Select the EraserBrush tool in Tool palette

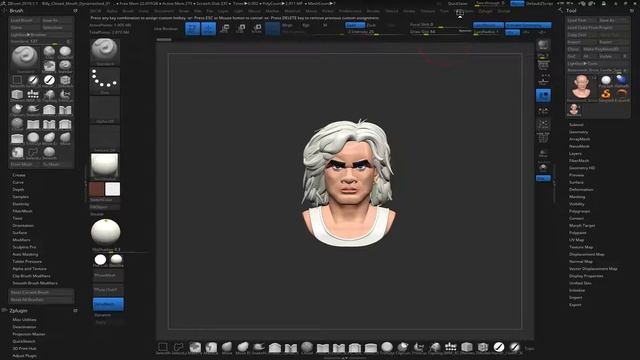622,94
